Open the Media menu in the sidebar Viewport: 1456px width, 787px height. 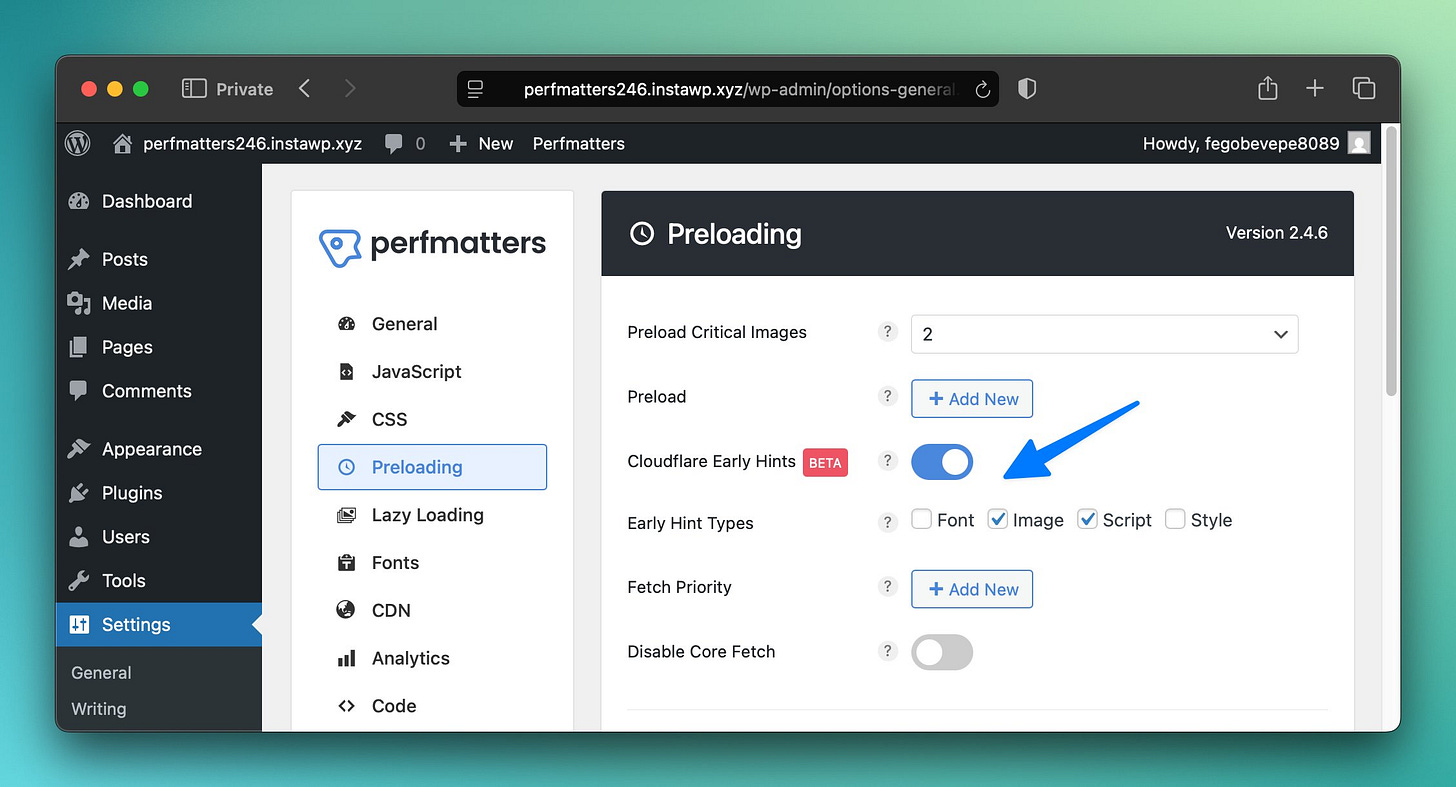pyautogui.click(x=159, y=303)
